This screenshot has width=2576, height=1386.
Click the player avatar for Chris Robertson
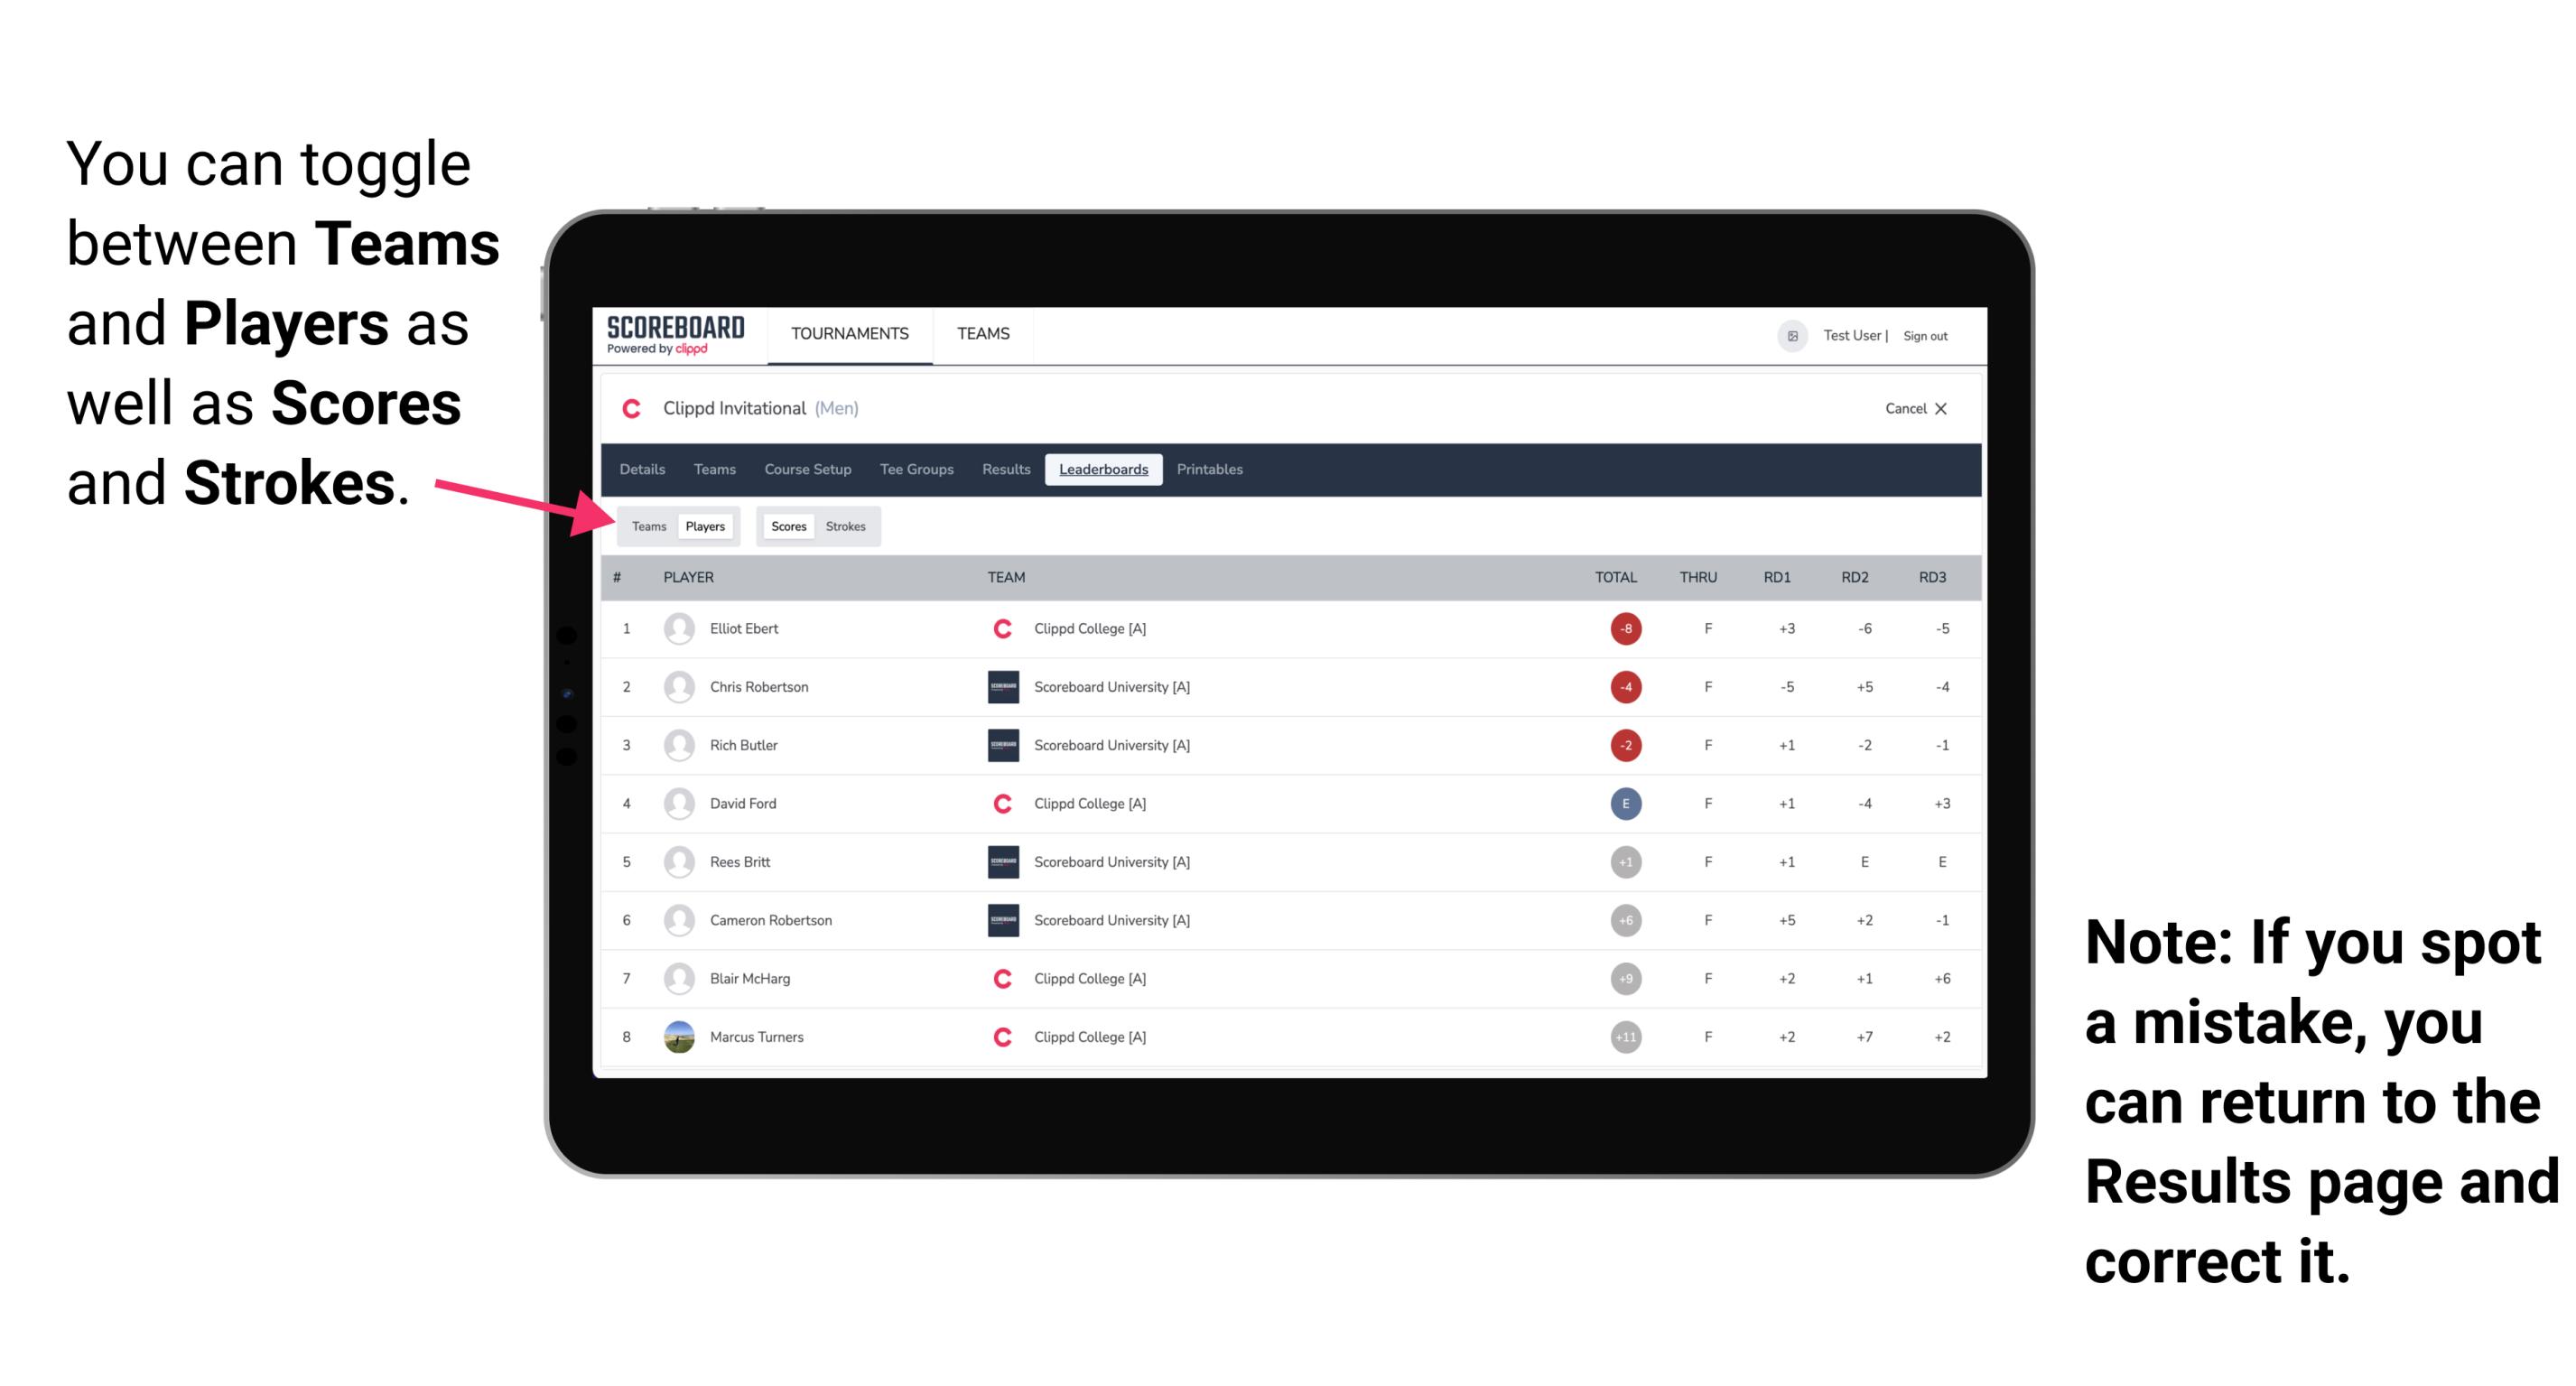click(x=679, y=686)
